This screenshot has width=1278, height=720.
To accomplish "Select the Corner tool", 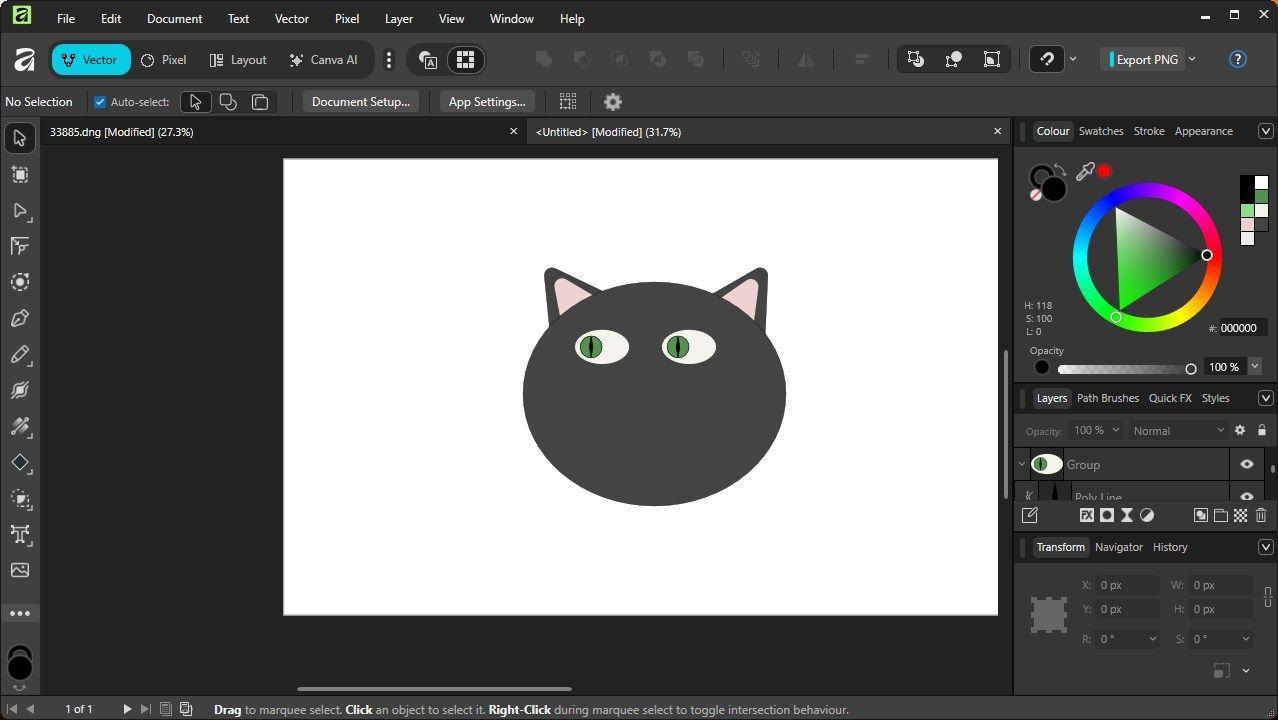I will [x=20, y=246].
